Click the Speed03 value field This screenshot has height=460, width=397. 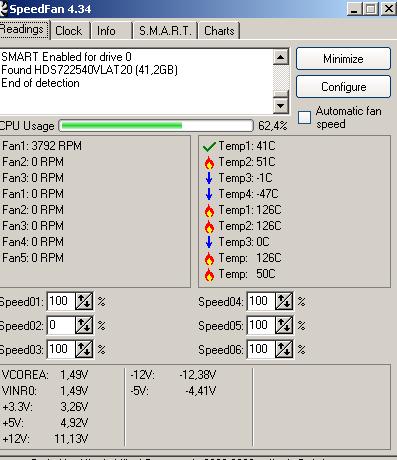61,349
